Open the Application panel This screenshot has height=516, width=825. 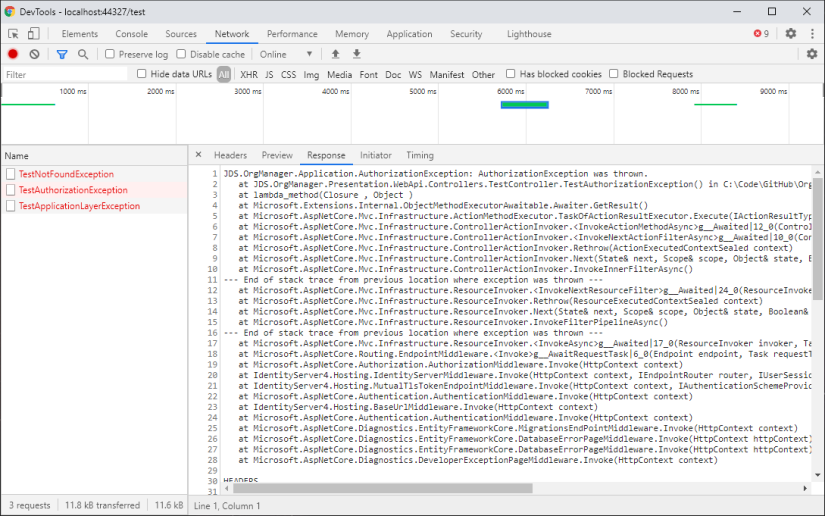(409, 34)
